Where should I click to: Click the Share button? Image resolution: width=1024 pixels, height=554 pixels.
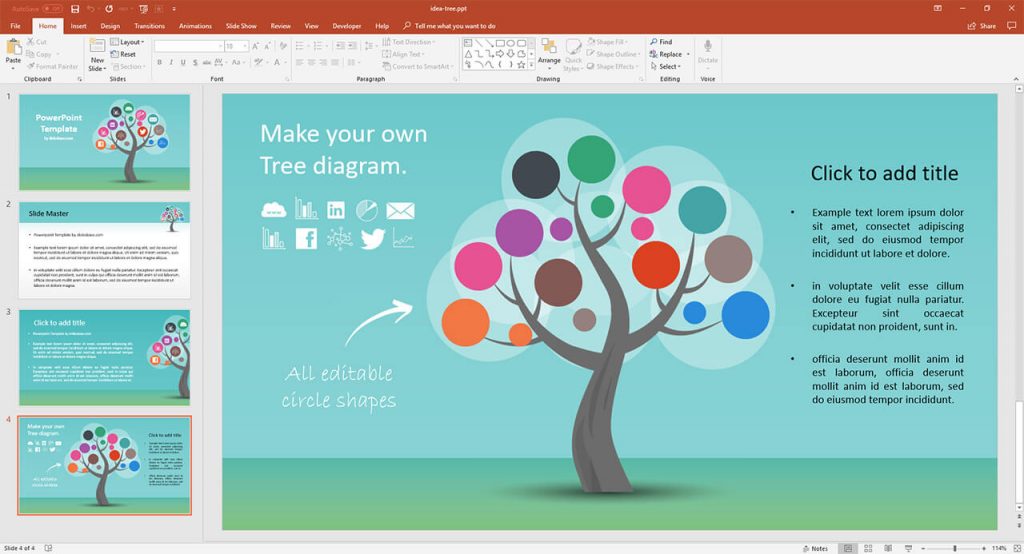(983, 26)
